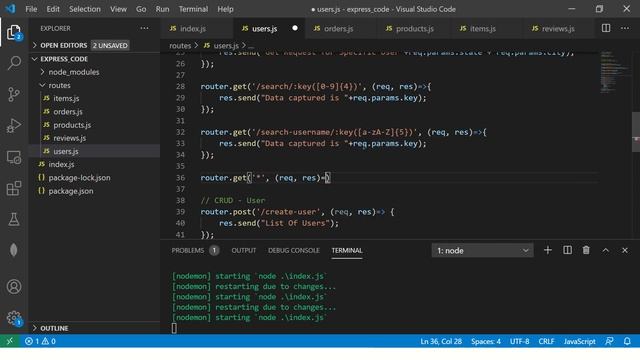Open the MongoDB leaf icon view
Screen dimensions: 640x360
tap(14, 250)
